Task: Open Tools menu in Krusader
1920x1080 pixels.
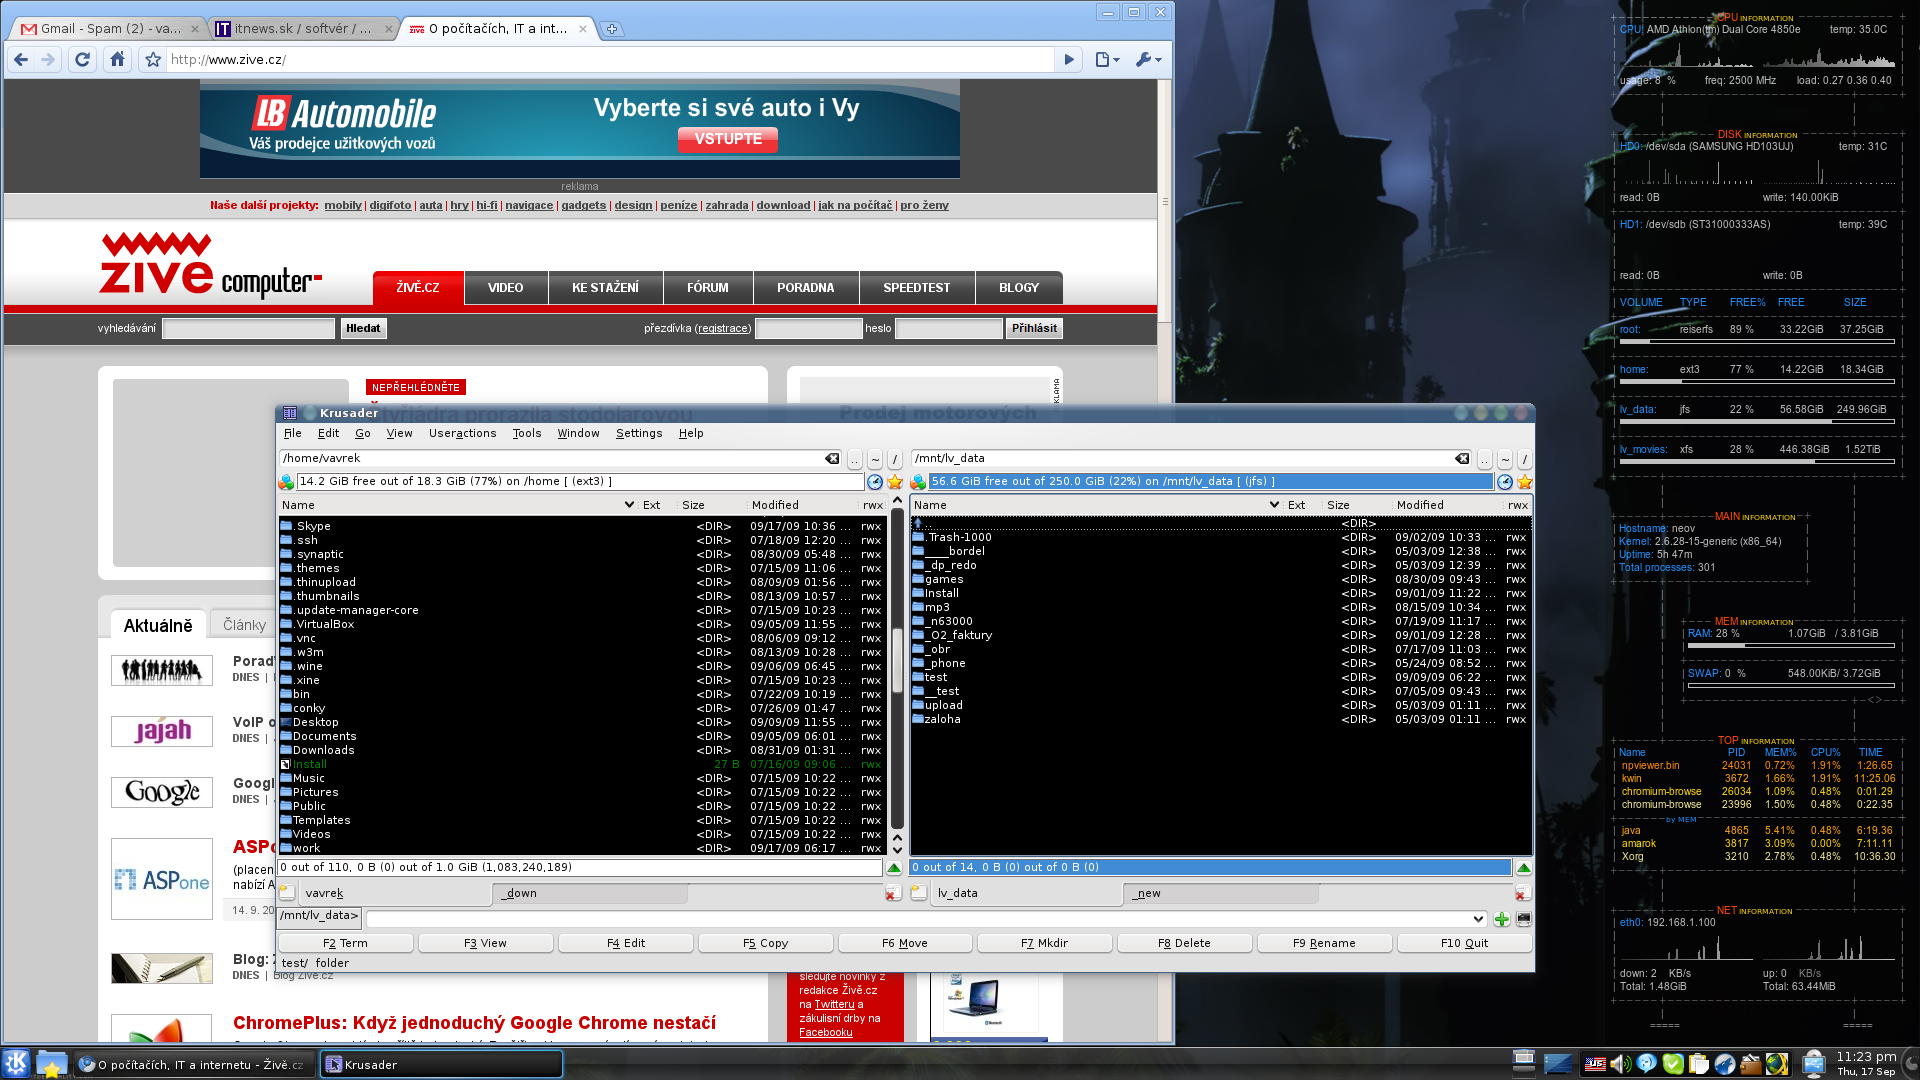Action: point(527,434)
